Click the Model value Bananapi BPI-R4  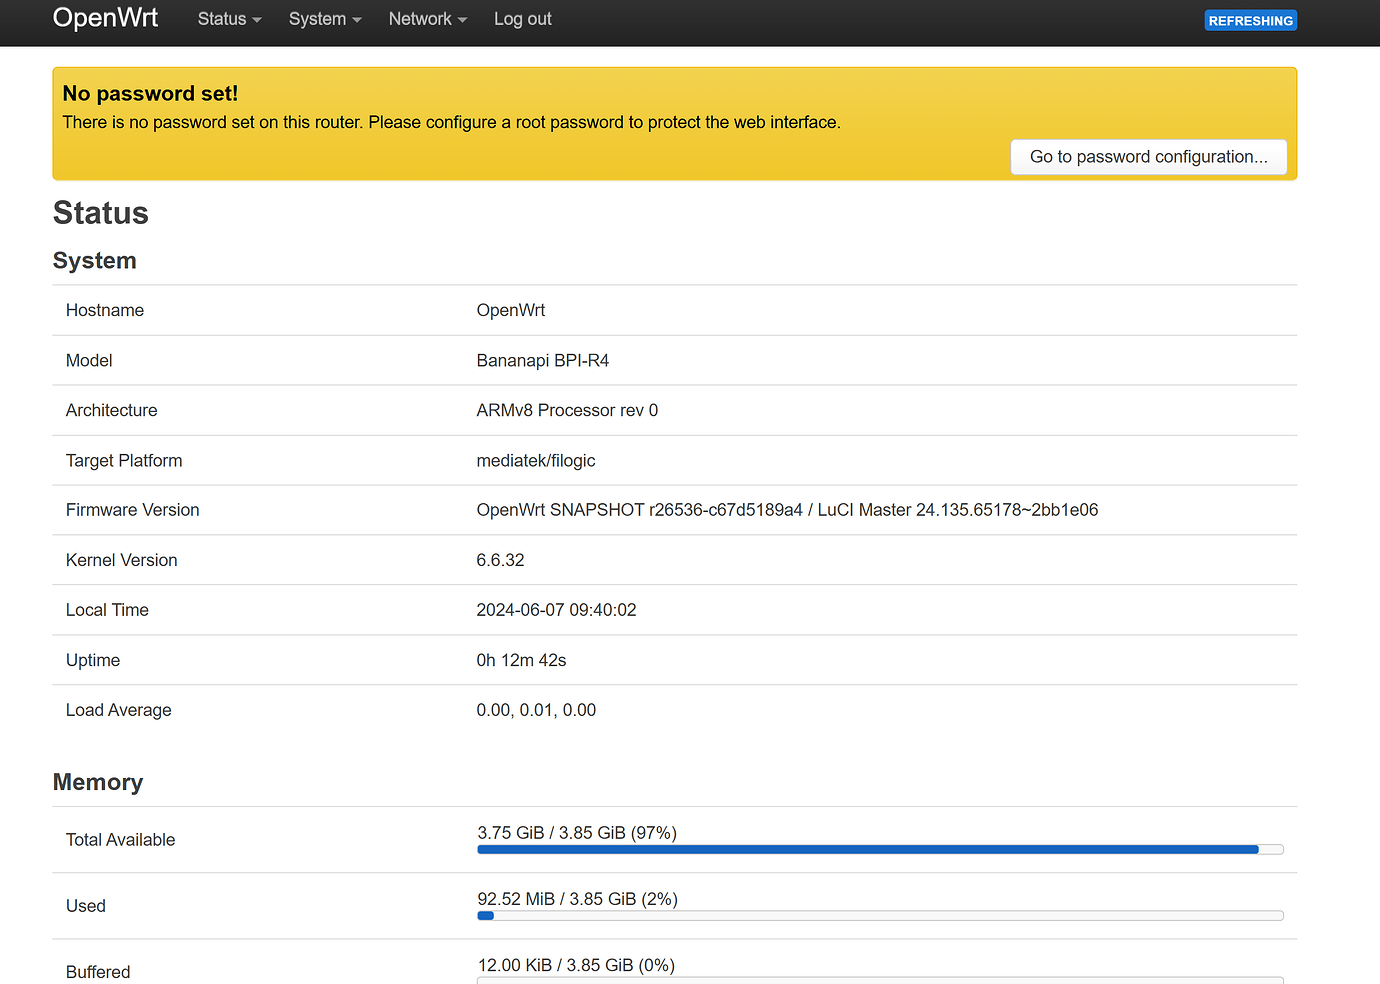(x=543, y=360)
